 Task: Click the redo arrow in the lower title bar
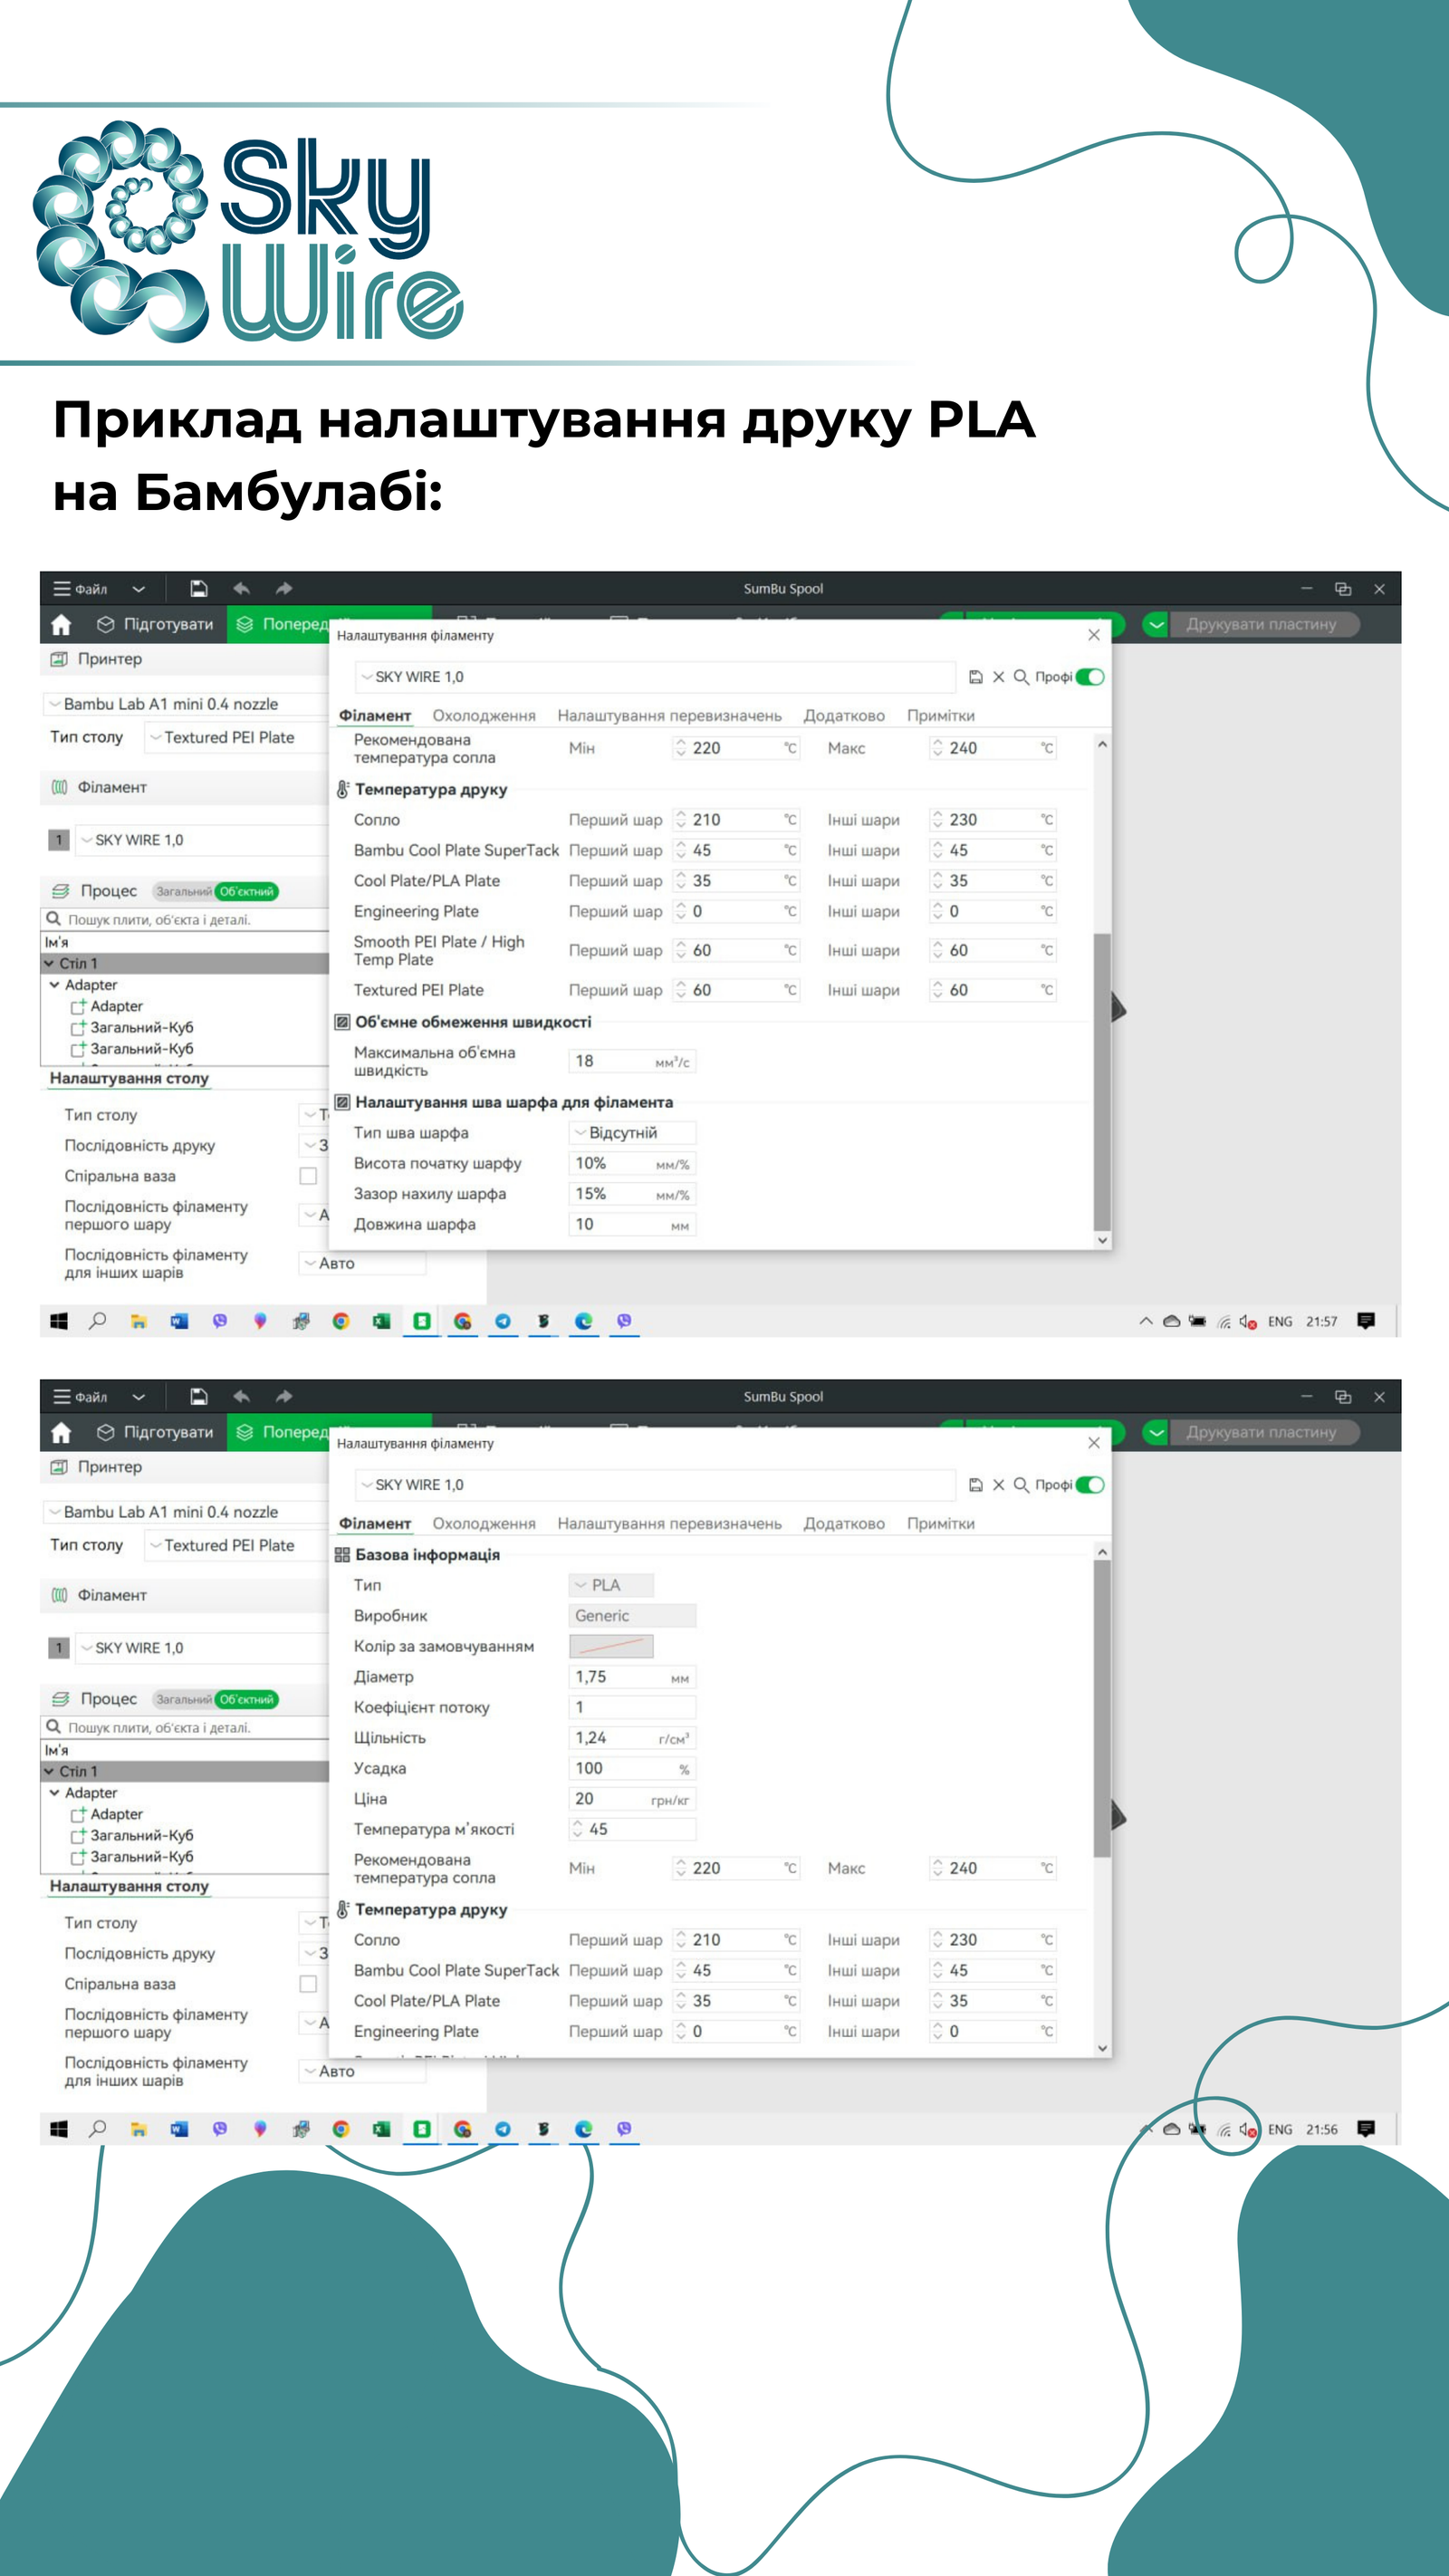pos(284,1396)
